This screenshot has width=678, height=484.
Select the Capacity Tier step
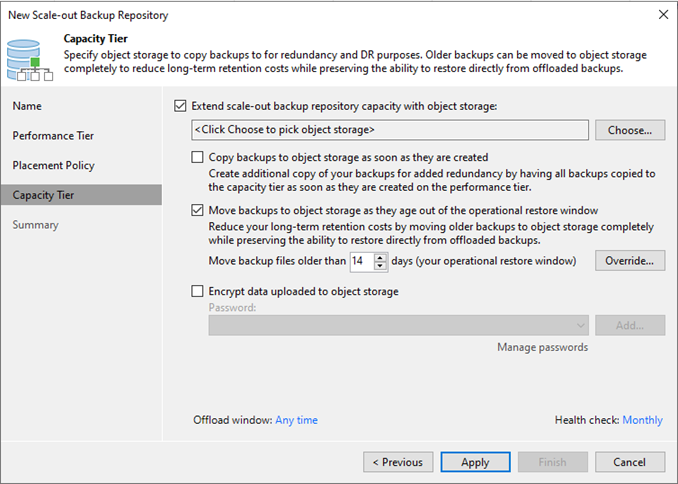click(x=81, y=195)
